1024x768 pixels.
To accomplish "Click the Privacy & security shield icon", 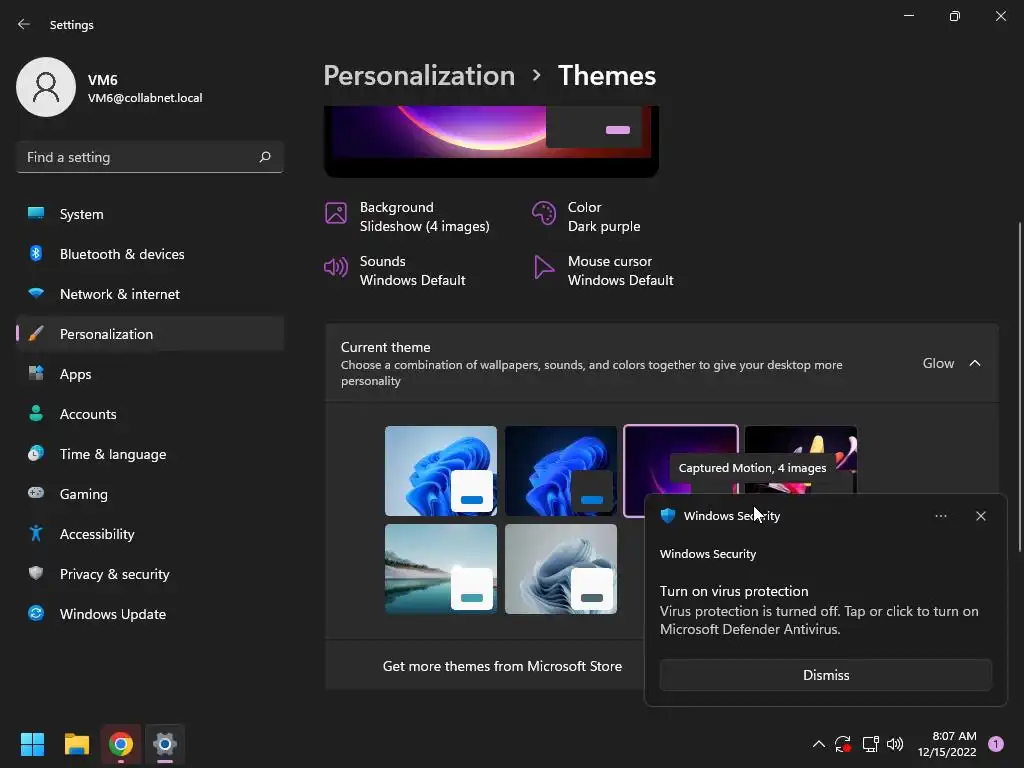I will 36,573.
